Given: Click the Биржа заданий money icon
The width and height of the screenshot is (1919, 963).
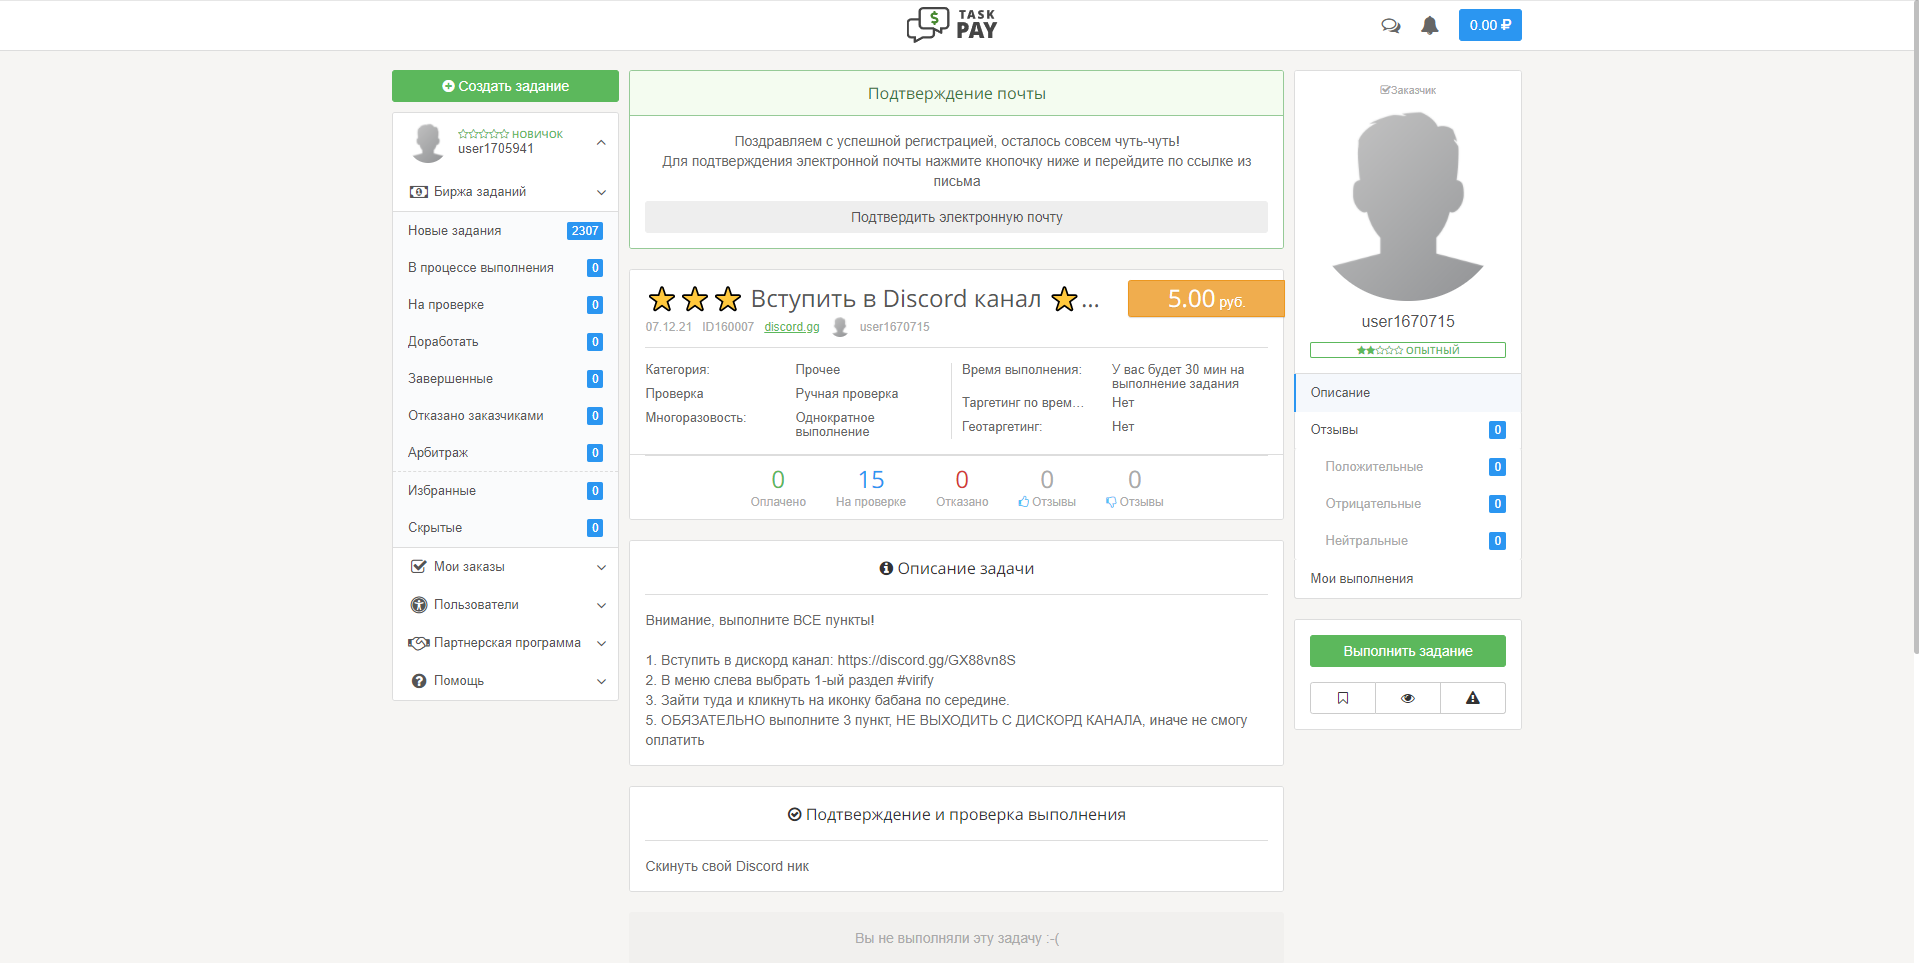Looking at the screenshot, I should (x=419, y=192).
